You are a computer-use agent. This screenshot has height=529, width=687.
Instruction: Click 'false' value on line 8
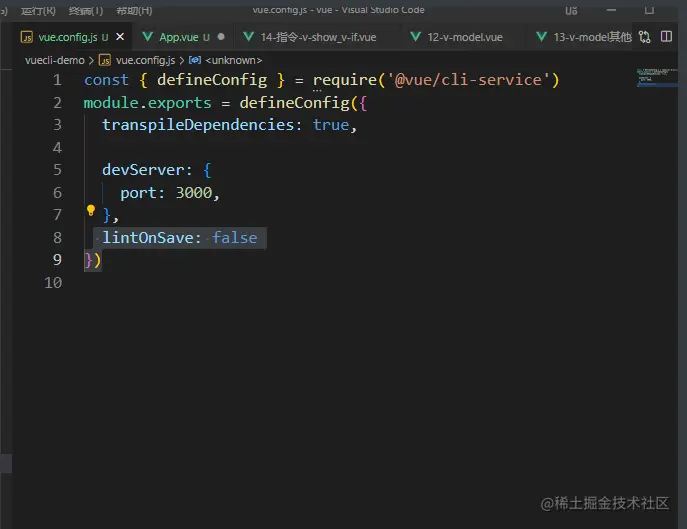(234, 238)
